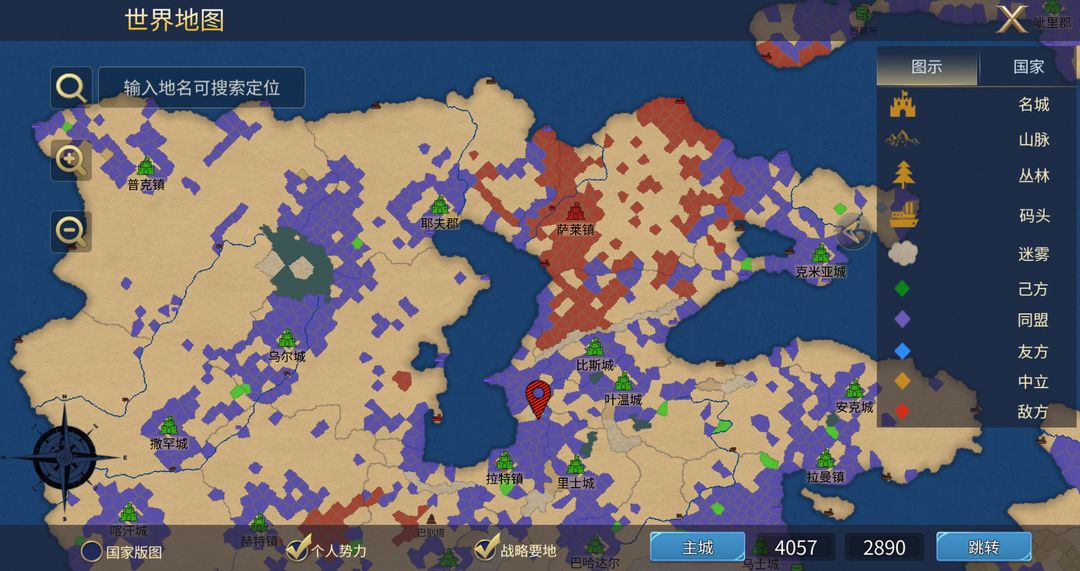Click the red location pin marker
The height and width of the screenshot is (571, 1080).
[x=539, y=399]
